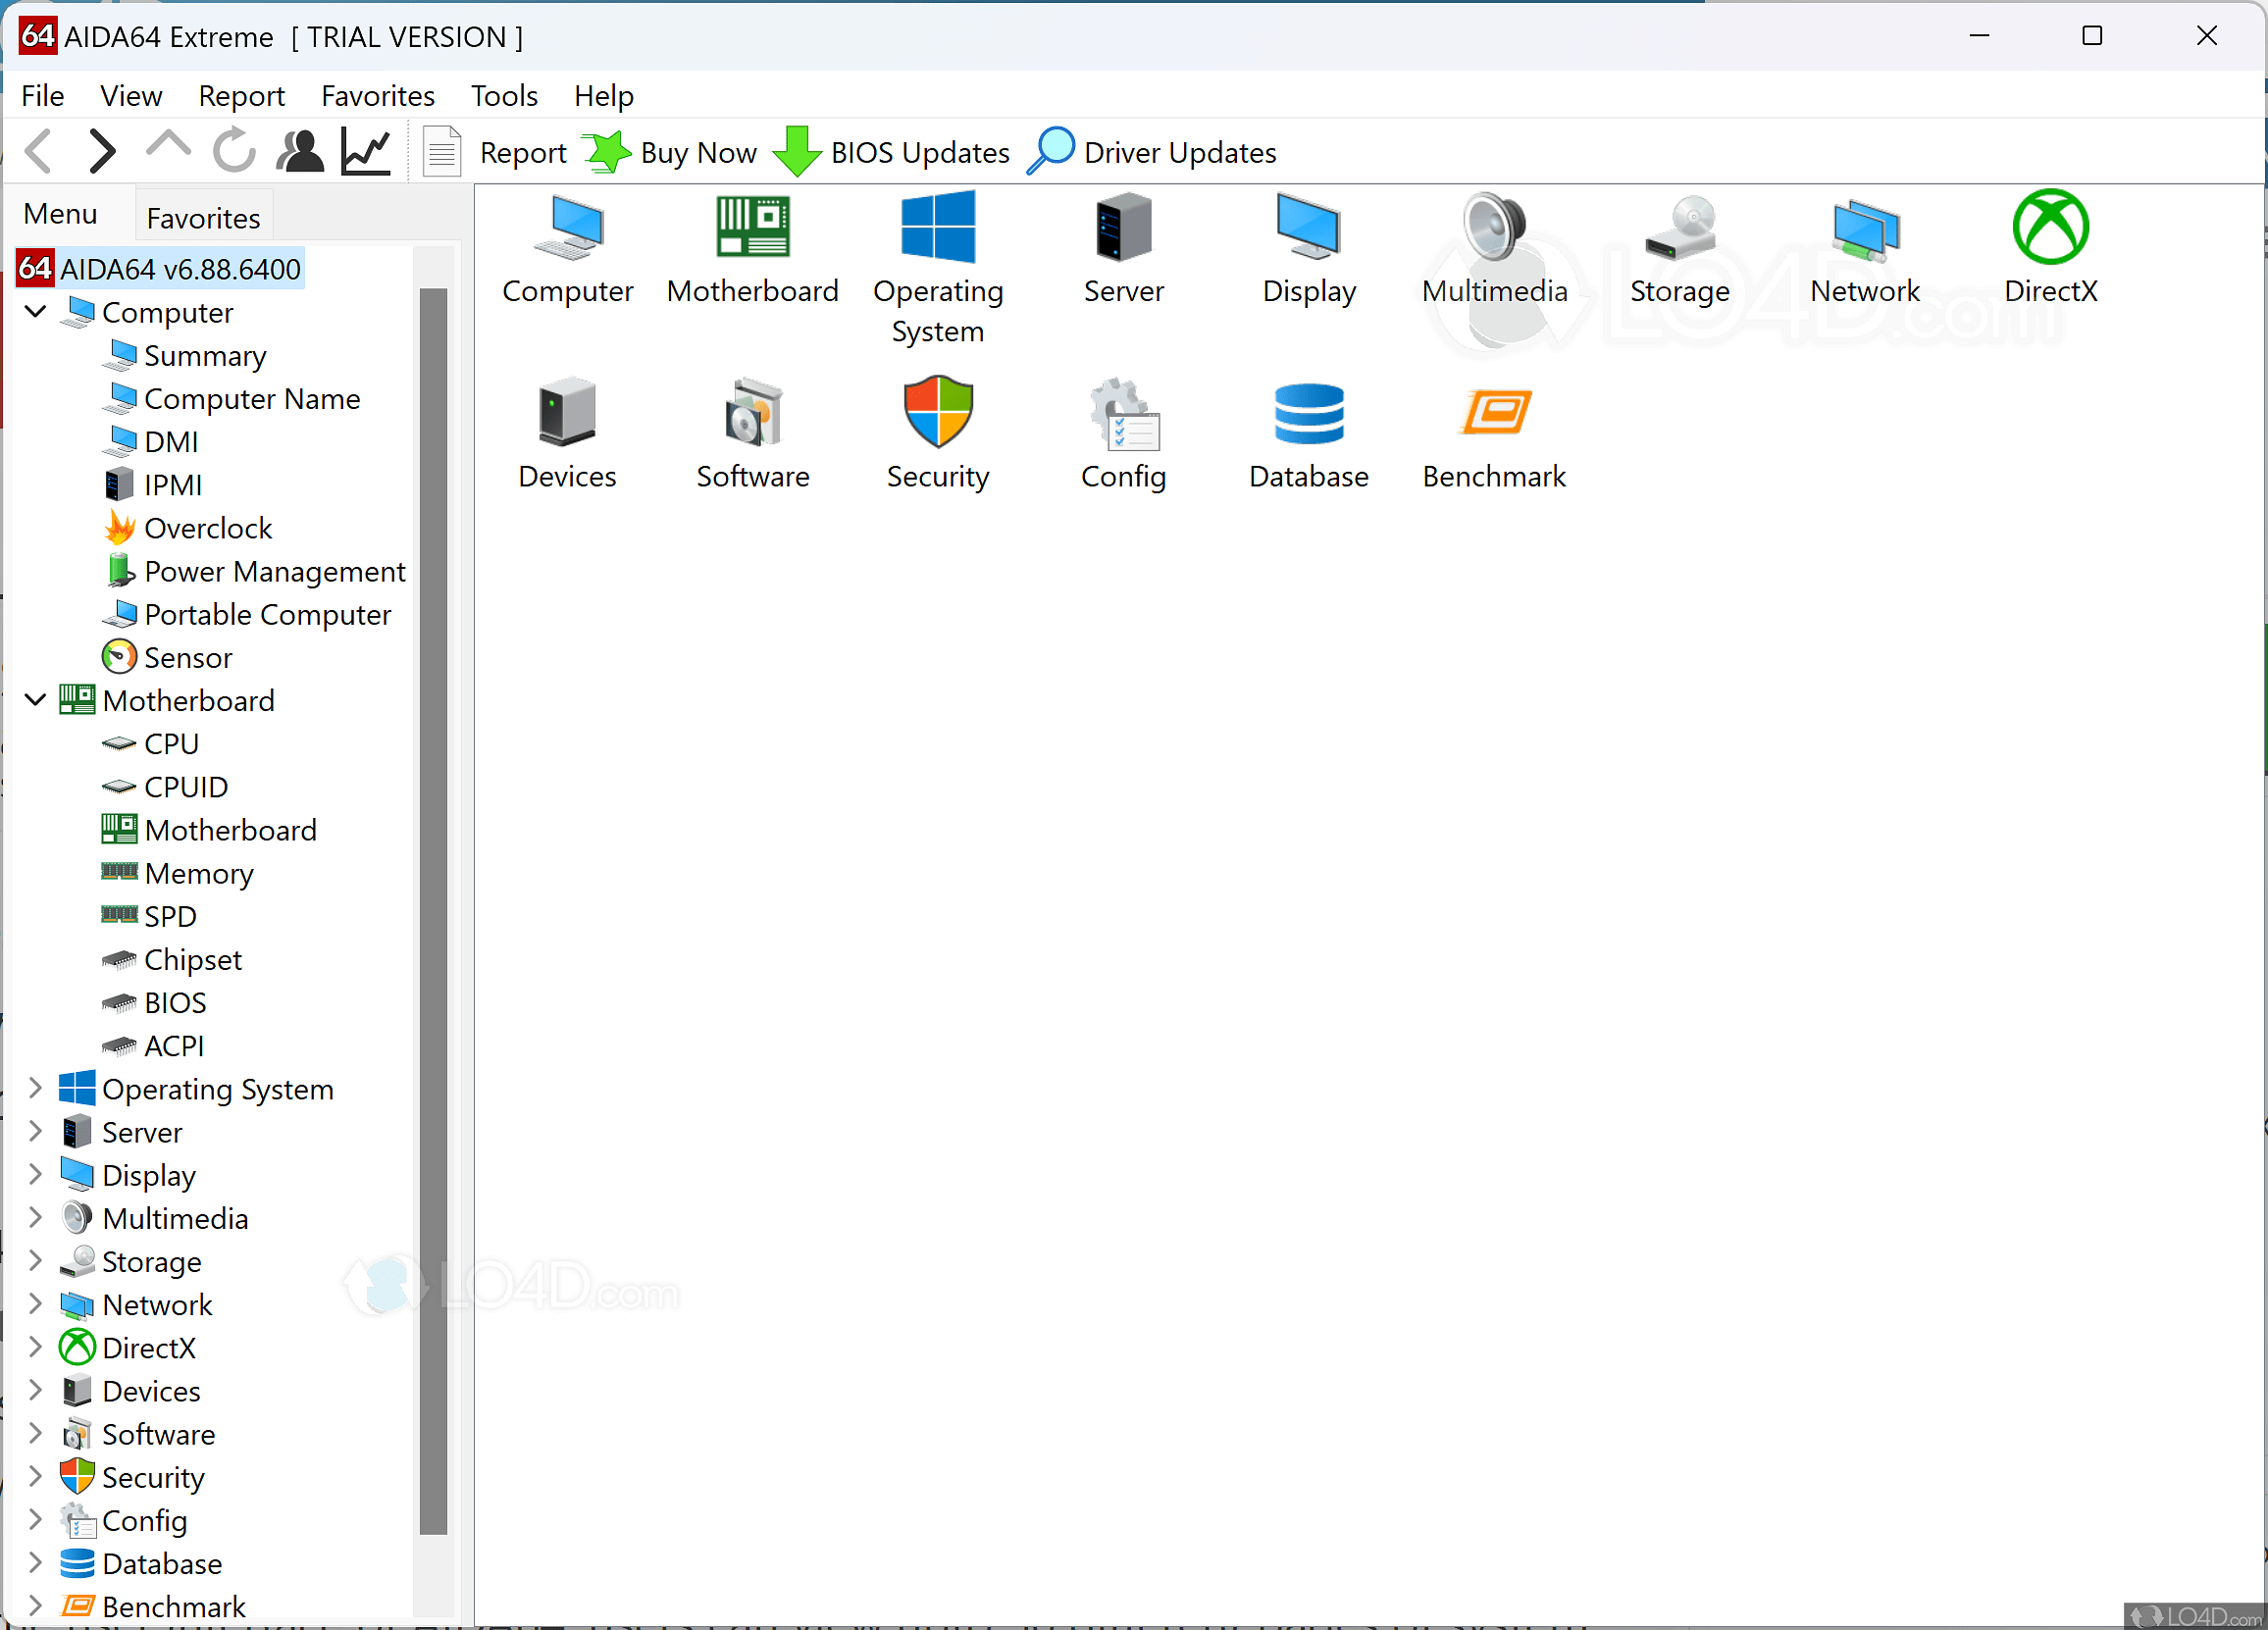The height and width of the screenshot is (1630, 2268).
Task: Click the Multimedia speaker icon
Action: coord(1494,228)
